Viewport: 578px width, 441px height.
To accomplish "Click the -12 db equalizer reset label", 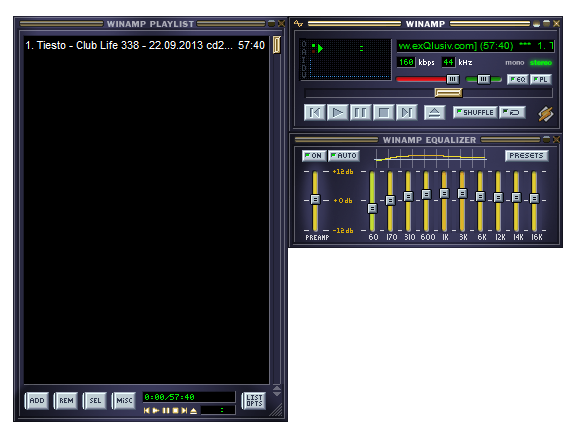I will [x=343, y=230].
